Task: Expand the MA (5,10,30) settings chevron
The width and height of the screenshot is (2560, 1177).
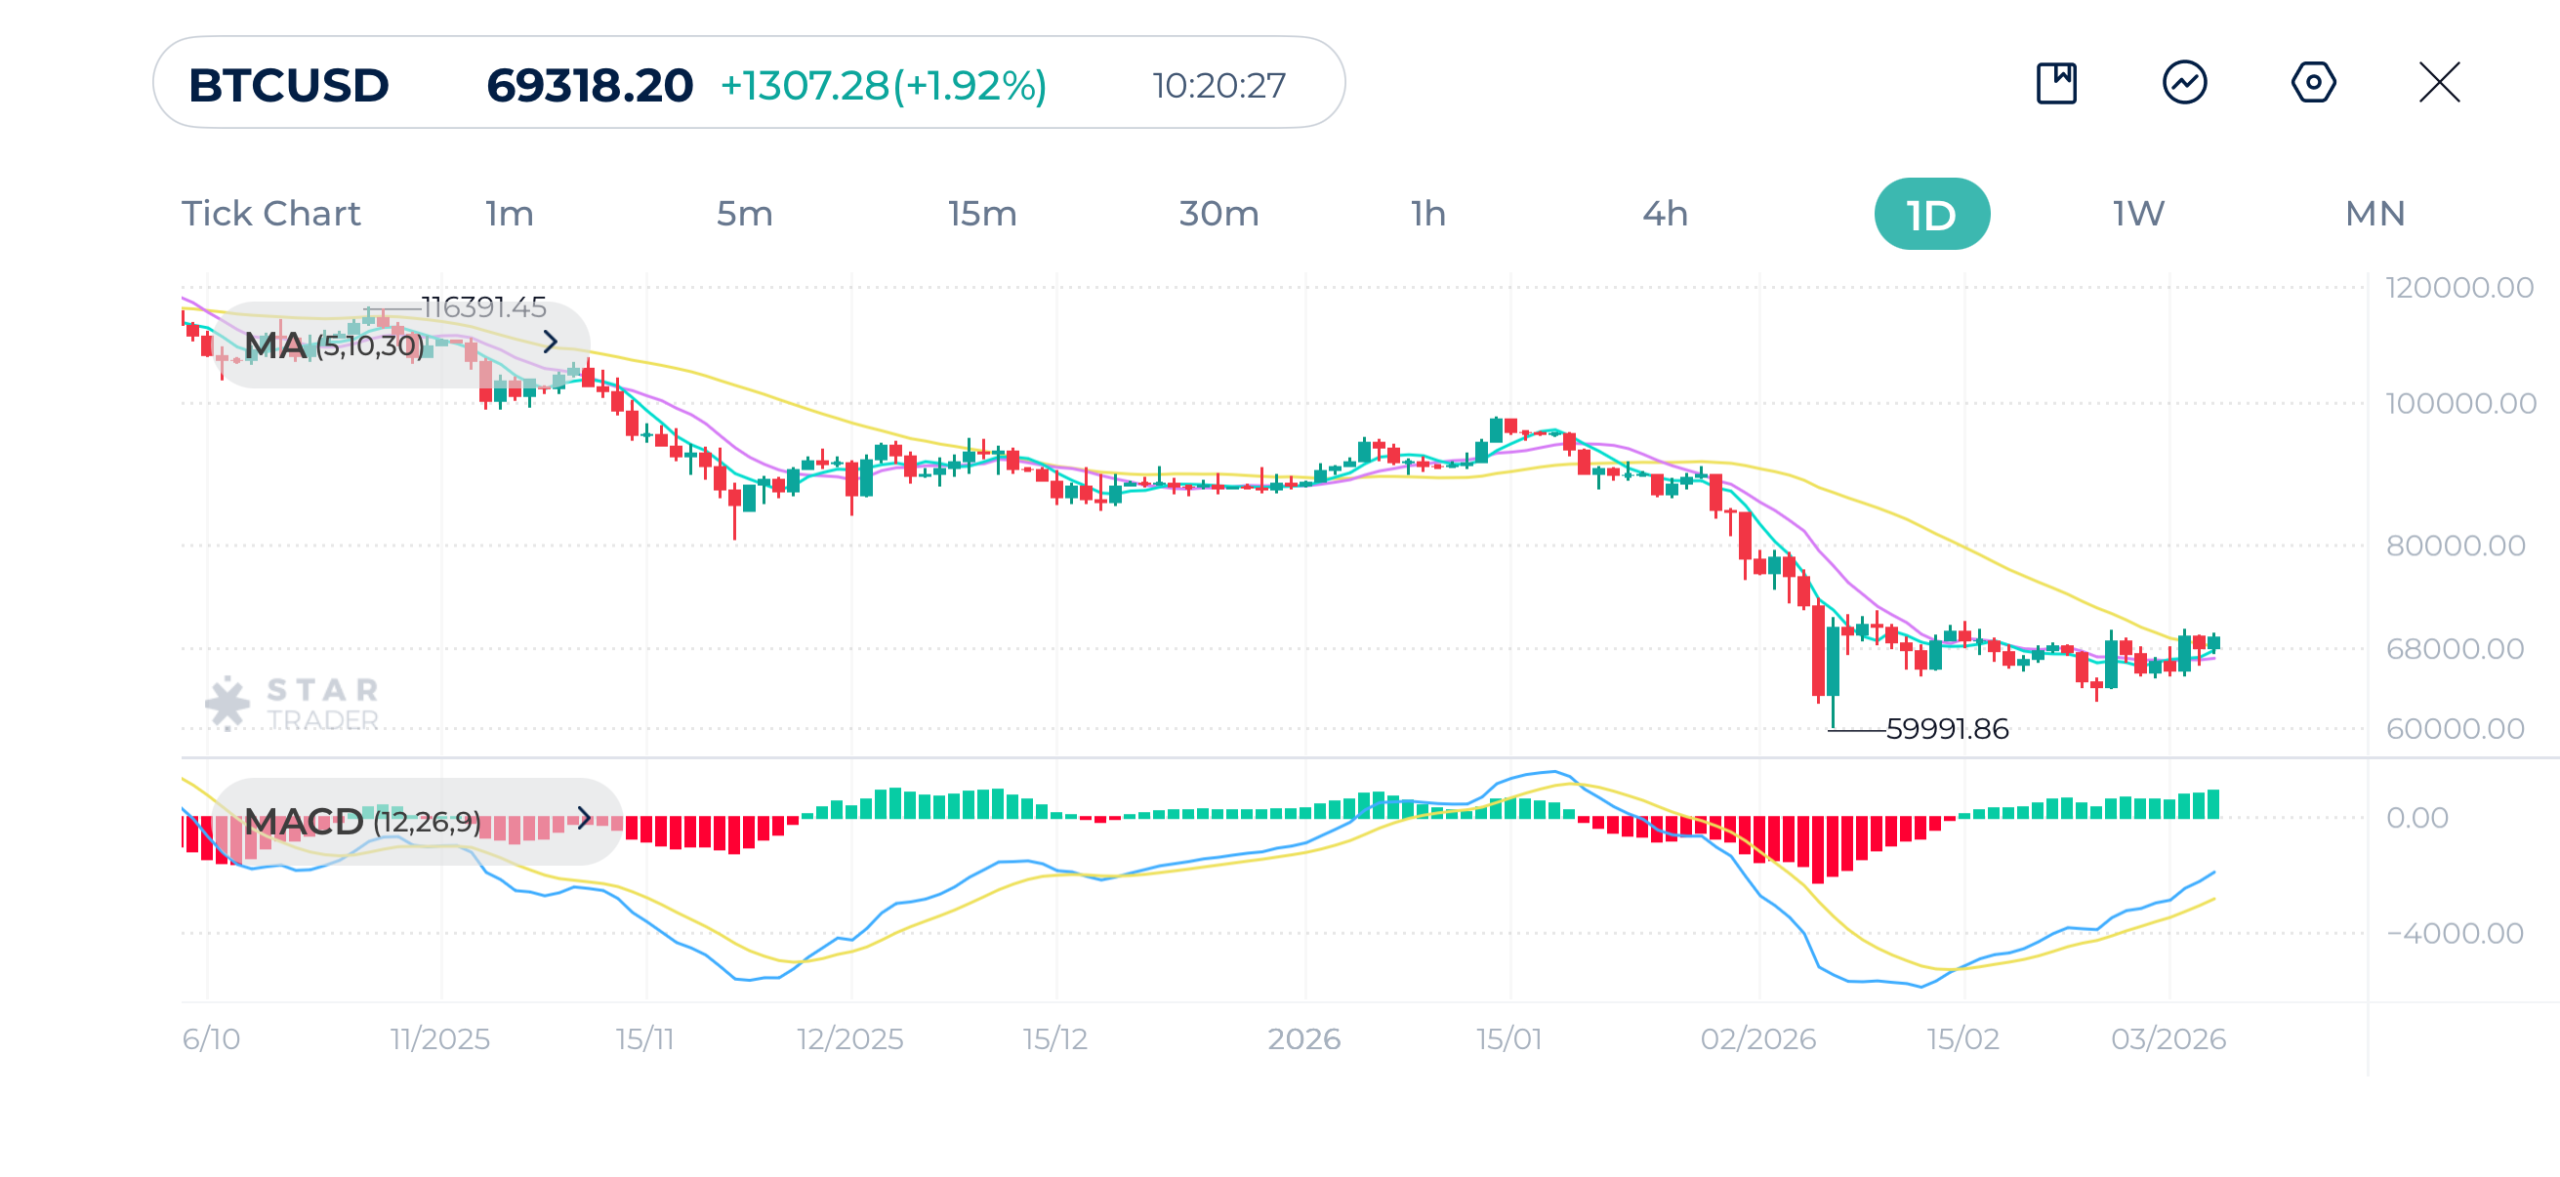Action: [x=549, y=344]
